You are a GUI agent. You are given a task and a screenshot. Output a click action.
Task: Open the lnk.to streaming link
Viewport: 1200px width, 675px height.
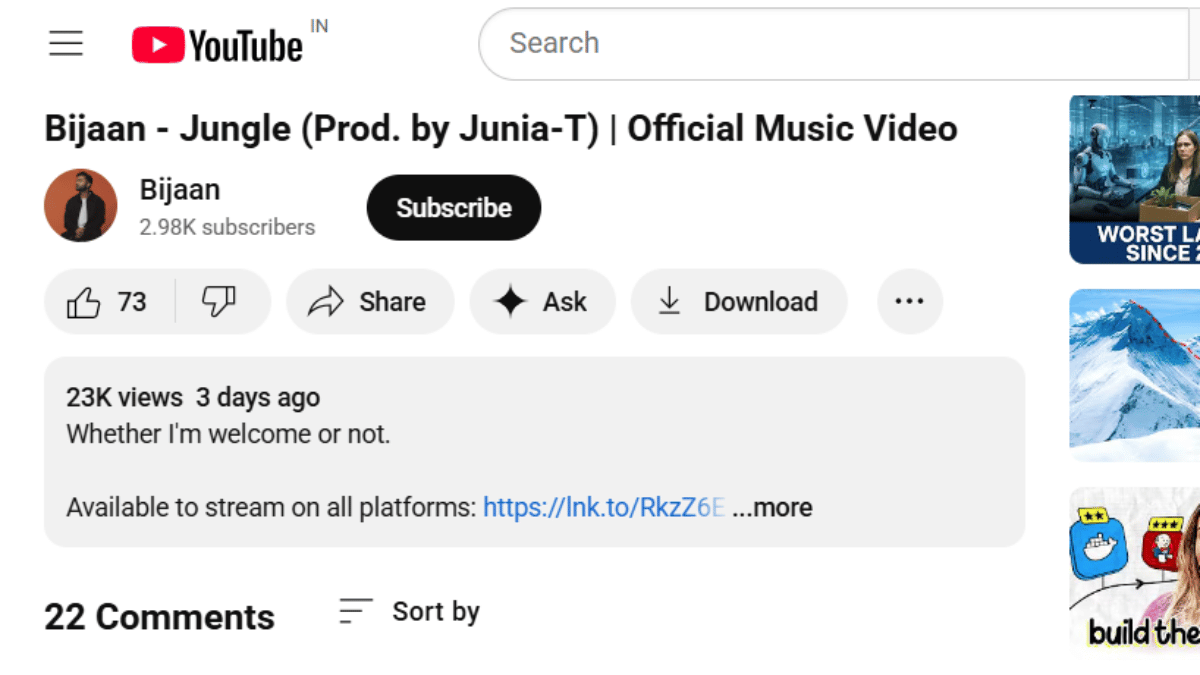(x=603, y=508)
